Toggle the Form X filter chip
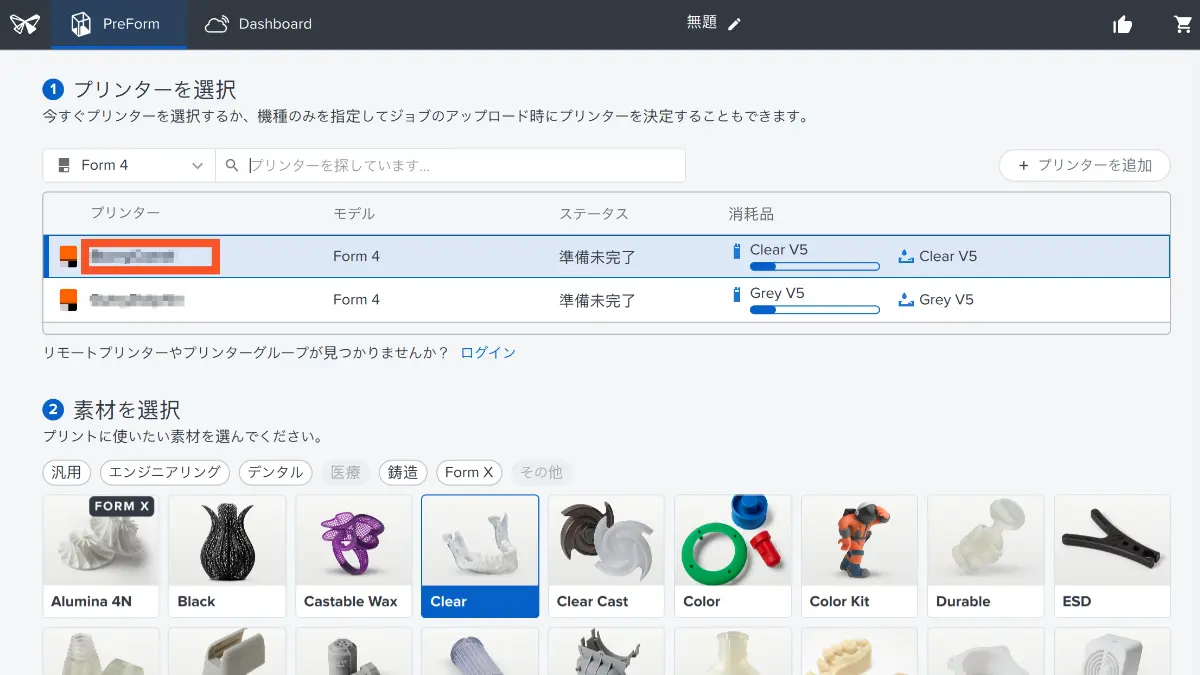 469,472
